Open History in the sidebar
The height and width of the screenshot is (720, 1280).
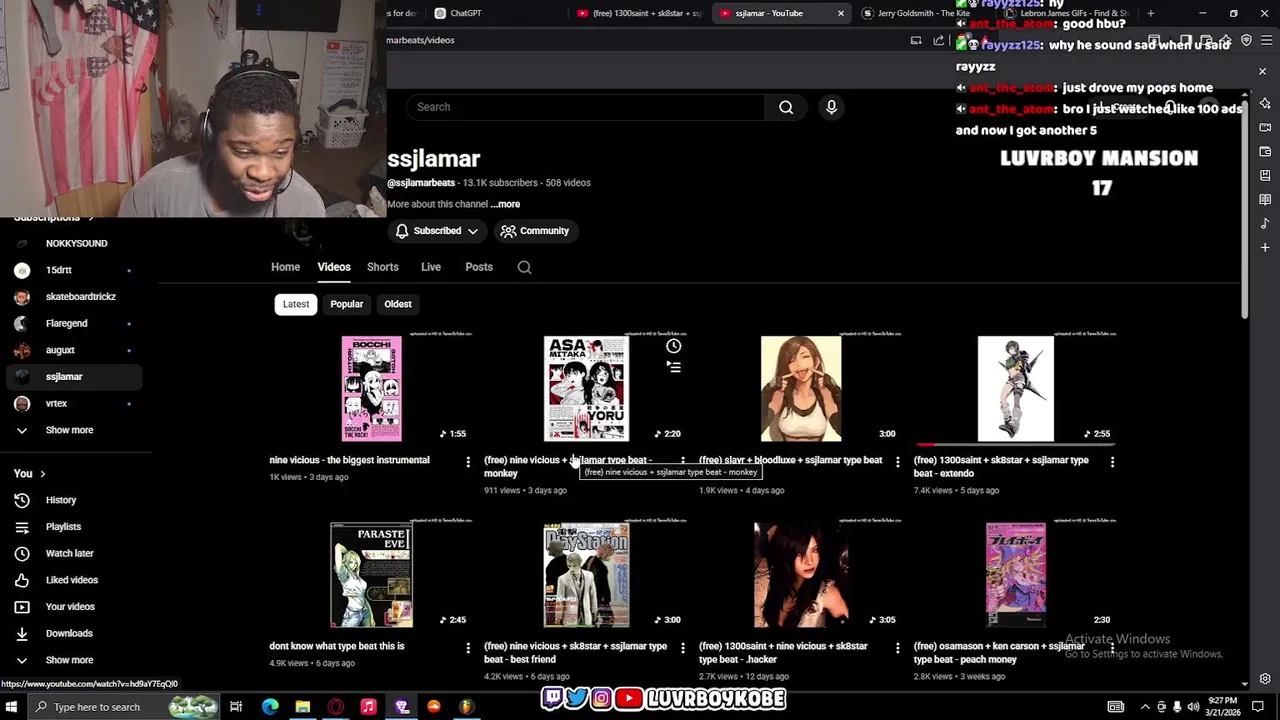(x=60, y=500)
